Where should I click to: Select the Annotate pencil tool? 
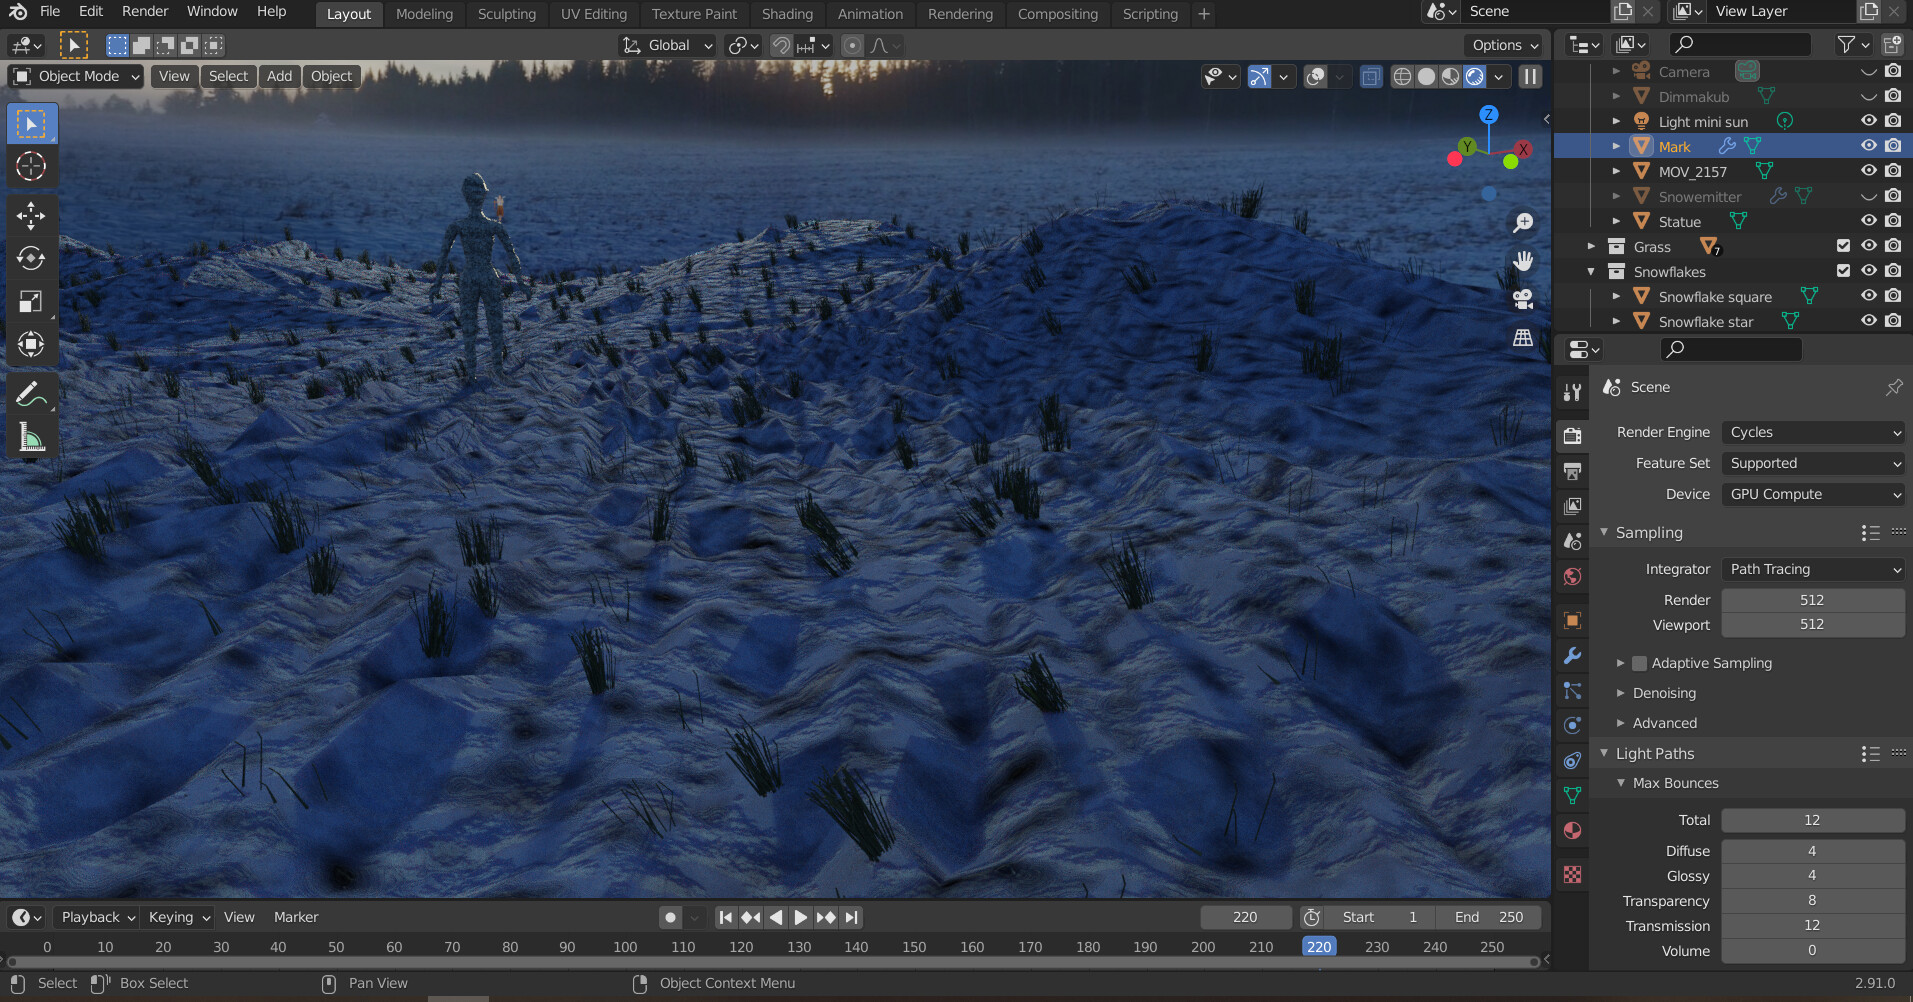point(31,394)
